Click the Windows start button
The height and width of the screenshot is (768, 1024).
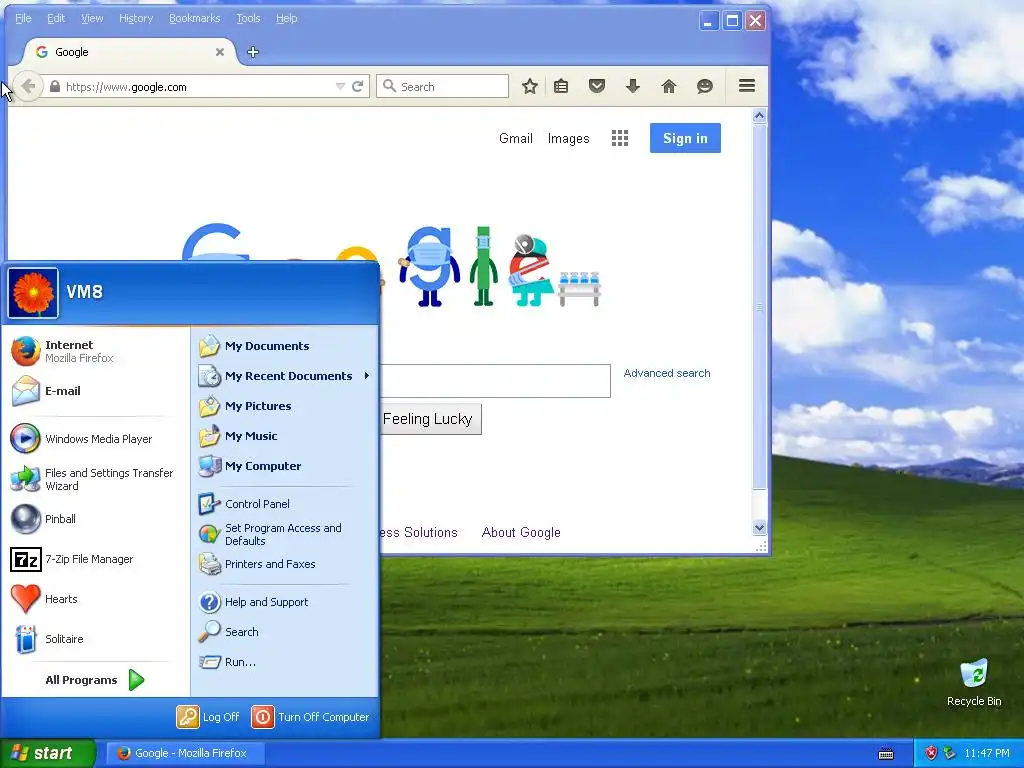(x=47, y=753)
